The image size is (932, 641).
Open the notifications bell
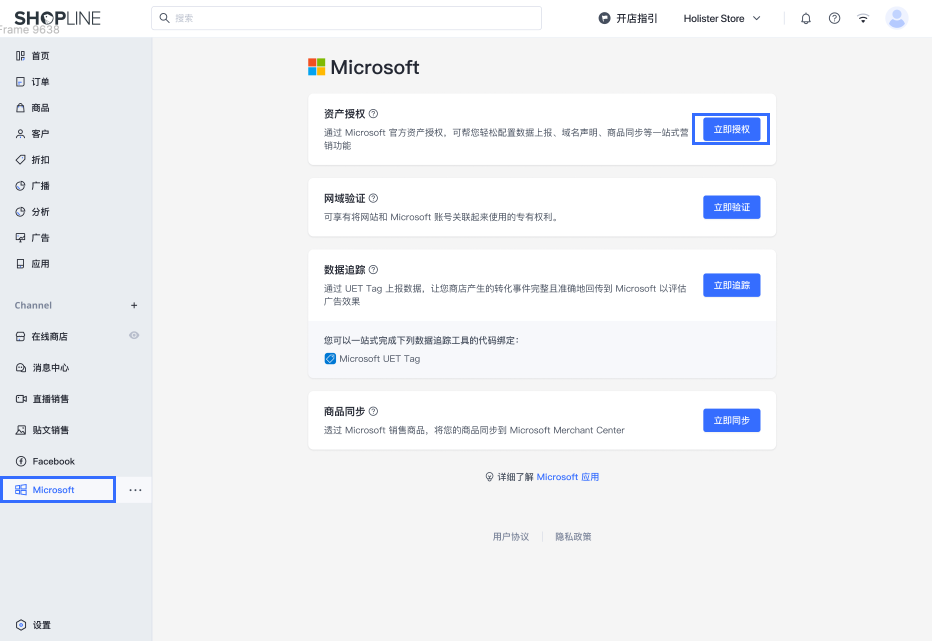point(806,18)
